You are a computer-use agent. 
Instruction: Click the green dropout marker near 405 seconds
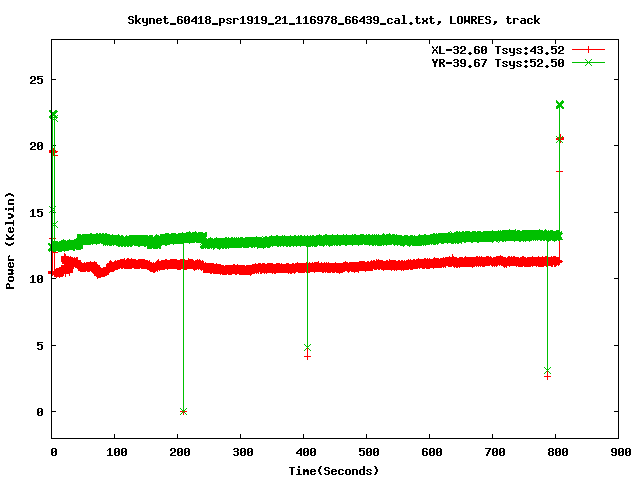pyautogui.click(x=307, y=347)
